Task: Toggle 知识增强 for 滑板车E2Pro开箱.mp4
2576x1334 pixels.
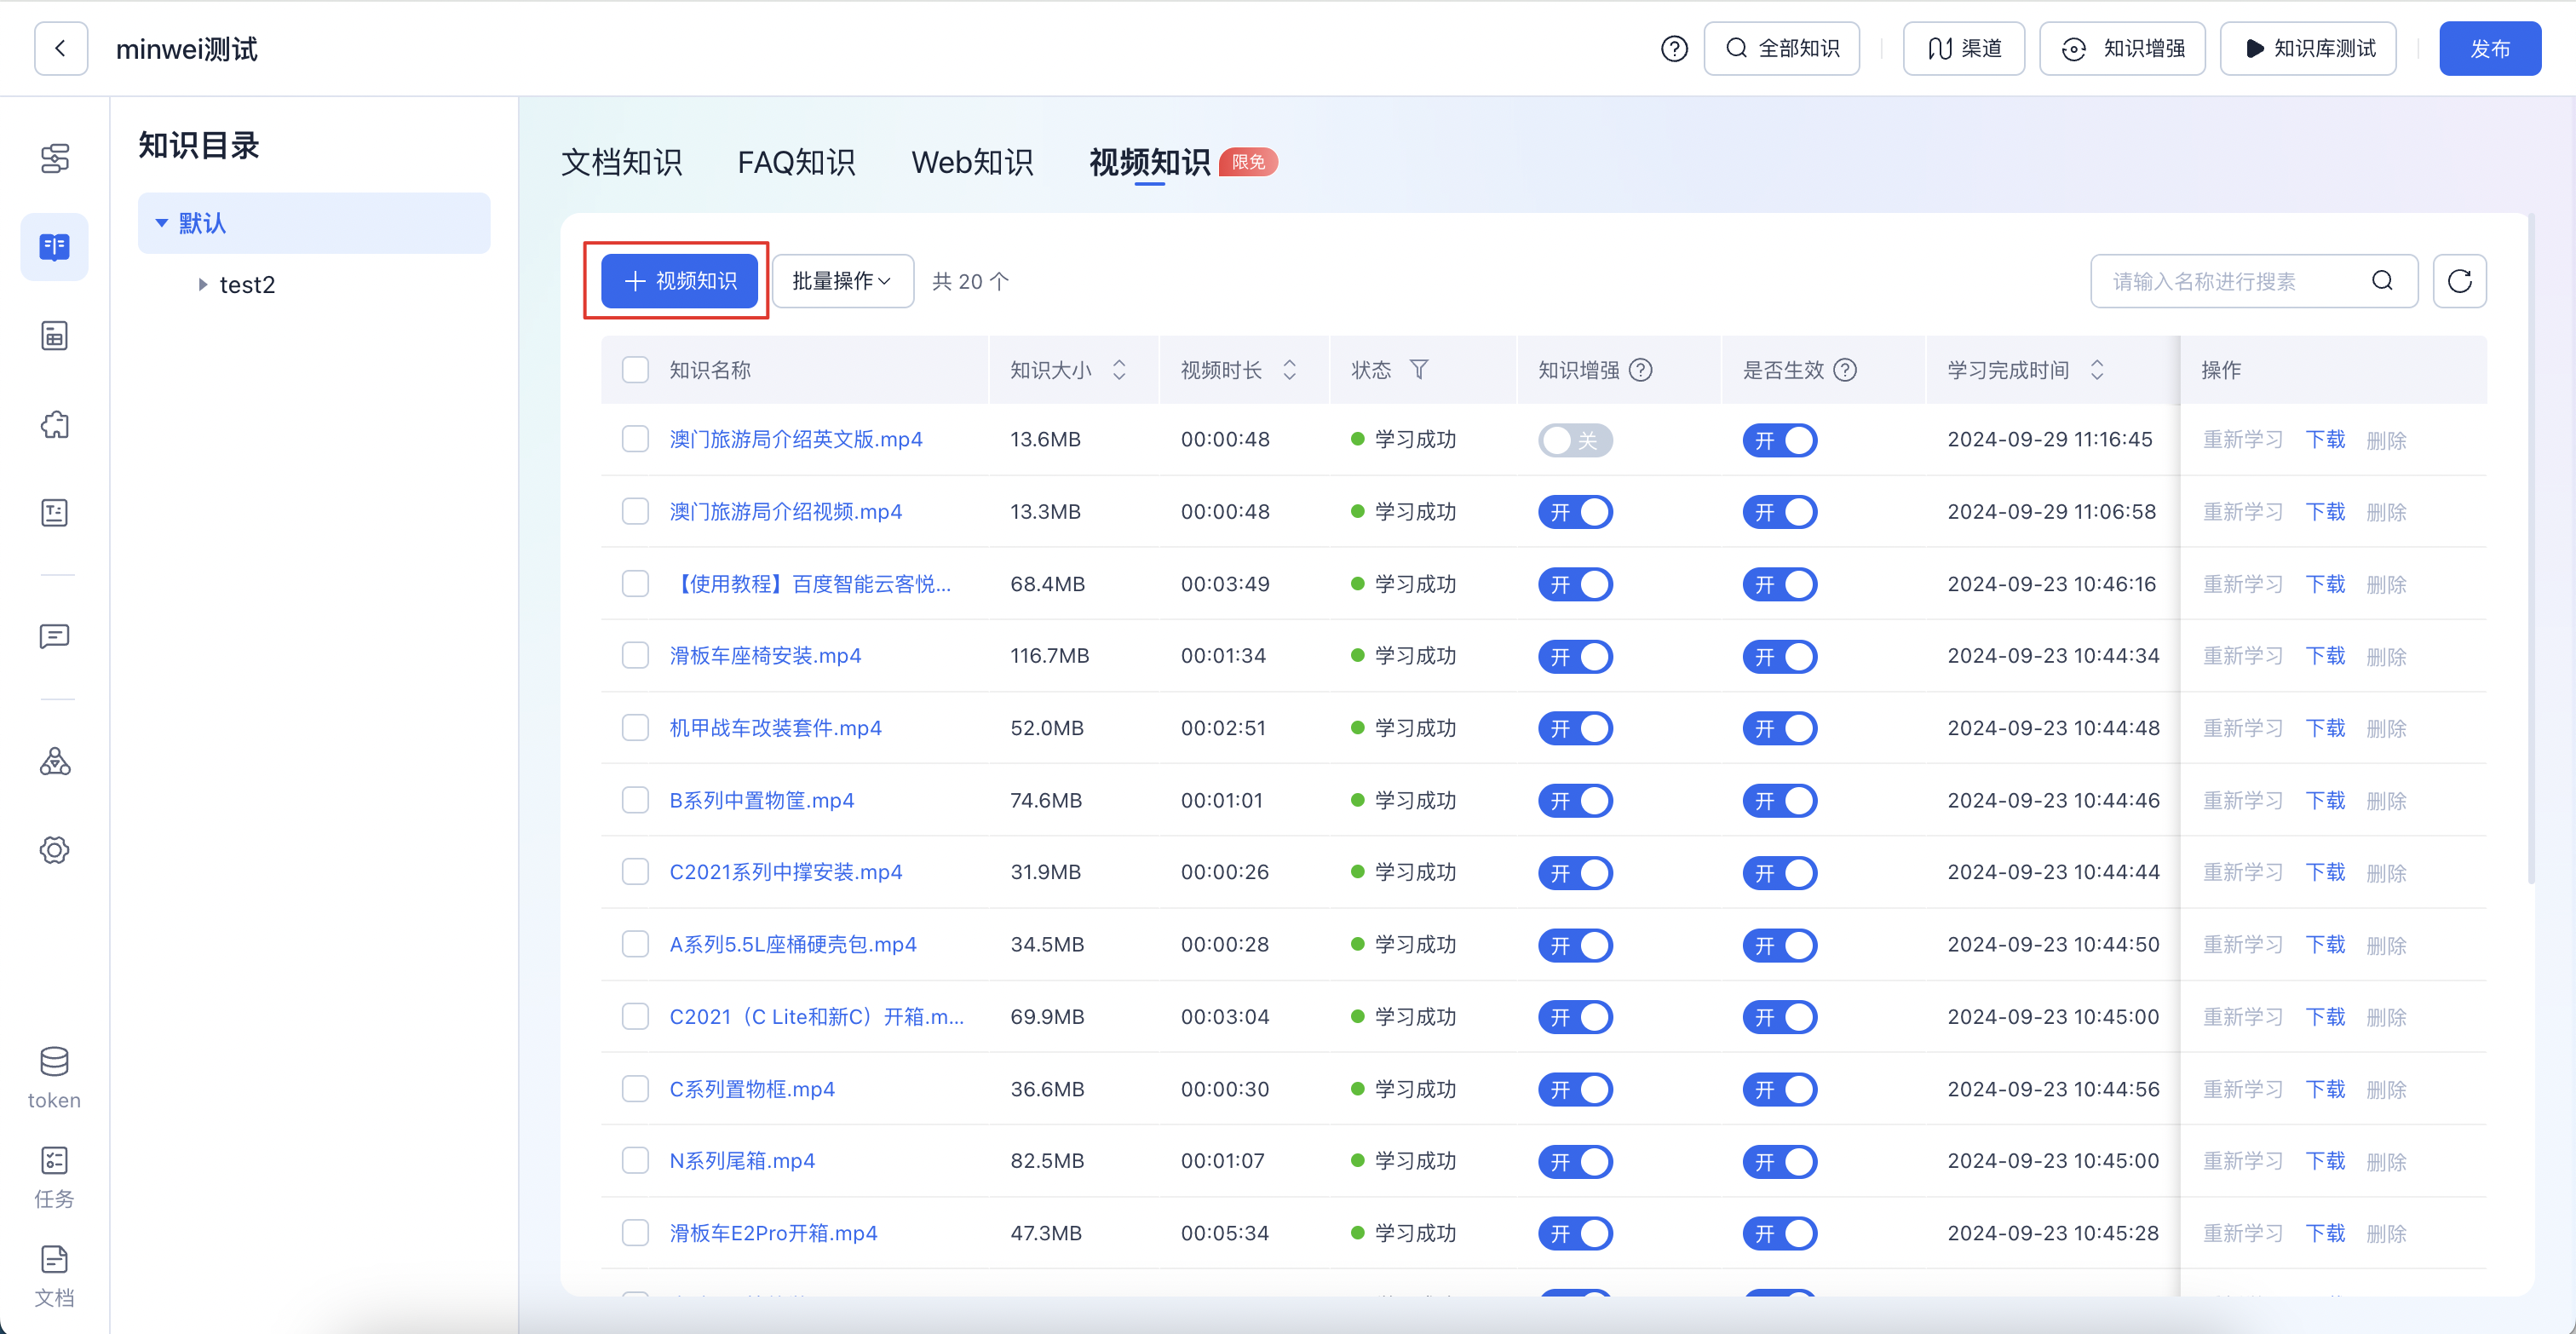Action: 1575,1233
